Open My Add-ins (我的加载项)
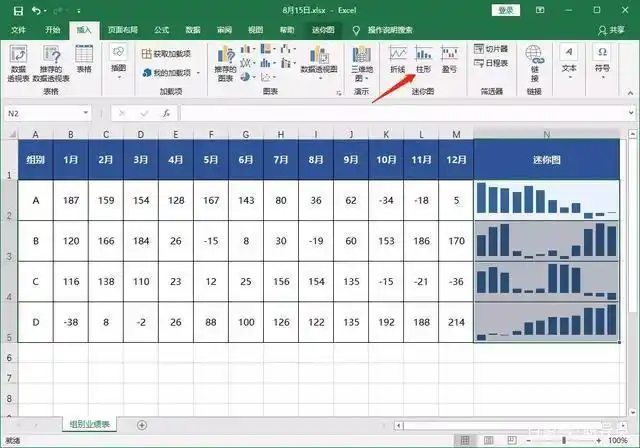Viewport: 640px width, 448px height. (x=167, y=73)
